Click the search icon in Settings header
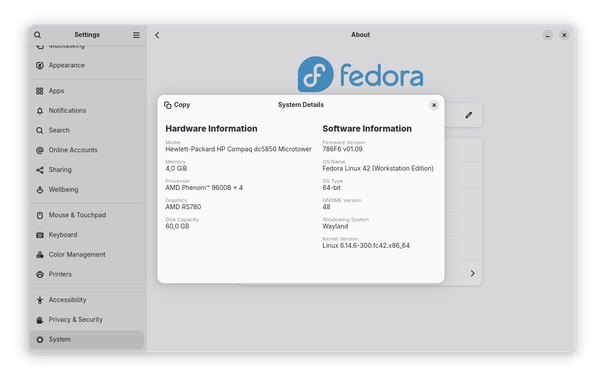This screenshot has width=602, height=383. coord(37,35)
